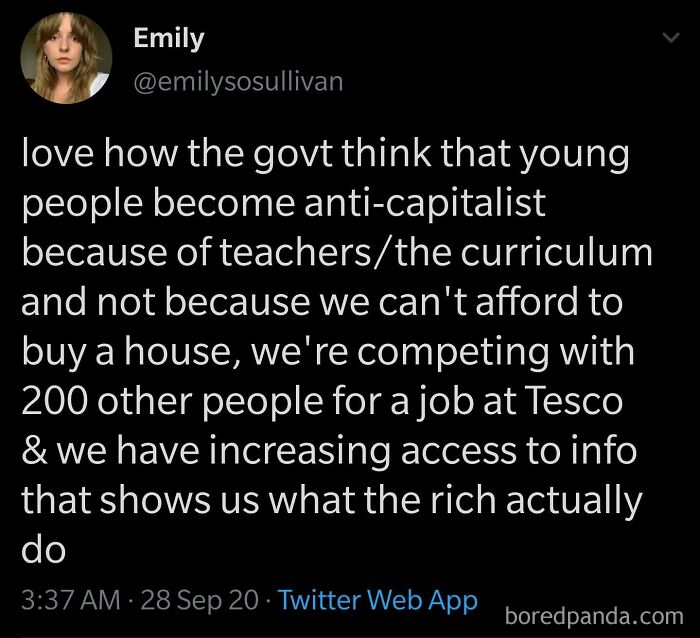Click the final word do
Screen dimensions: 700x638
tap(43, 549)
